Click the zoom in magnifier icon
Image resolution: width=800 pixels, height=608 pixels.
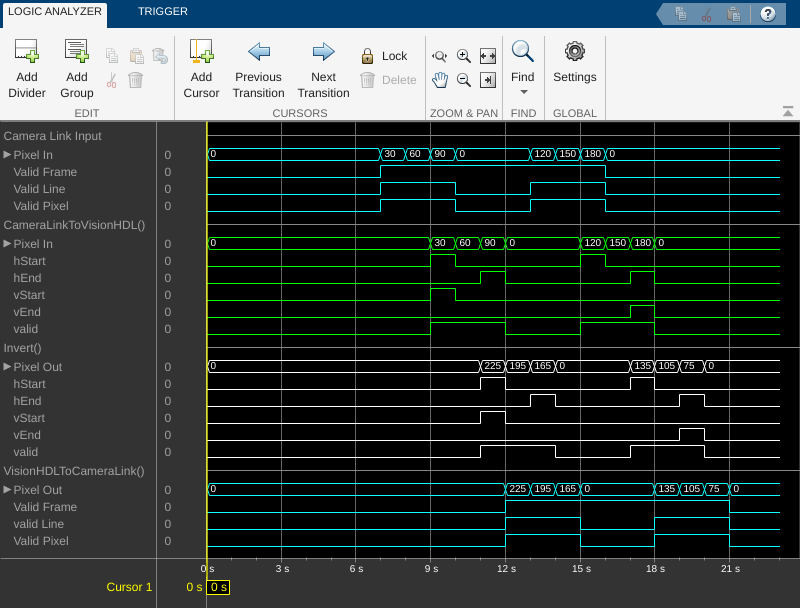pyautogui.click(x=464, y=56)
